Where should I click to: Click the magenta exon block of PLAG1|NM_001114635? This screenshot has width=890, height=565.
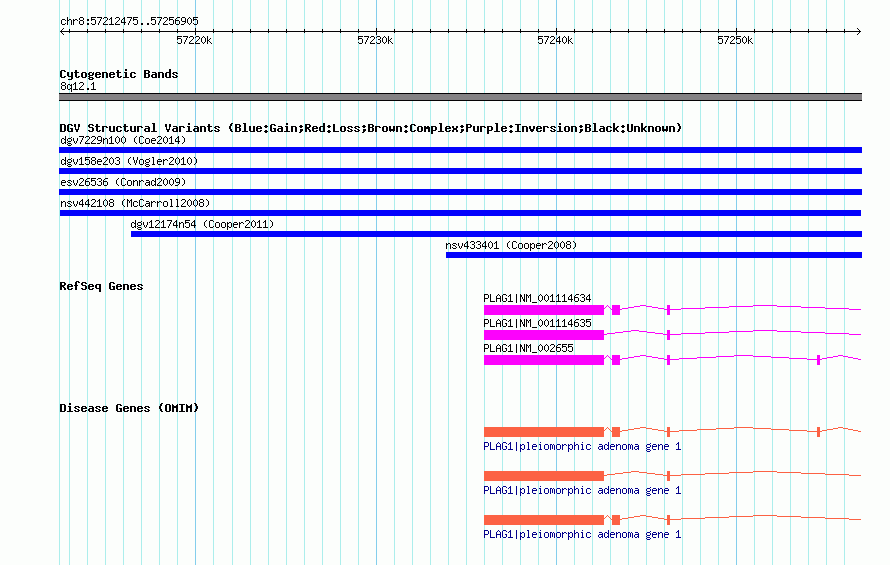[x=544, y=335]
